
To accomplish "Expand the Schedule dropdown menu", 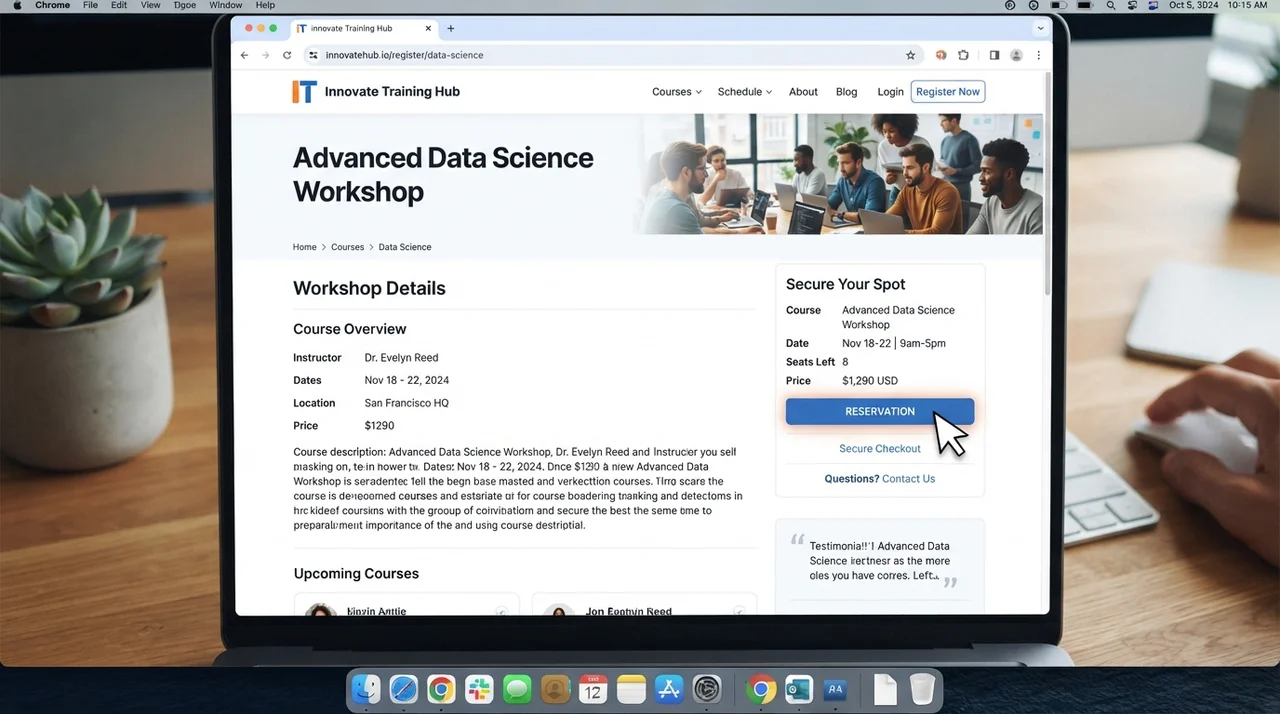I will [745, 92].
